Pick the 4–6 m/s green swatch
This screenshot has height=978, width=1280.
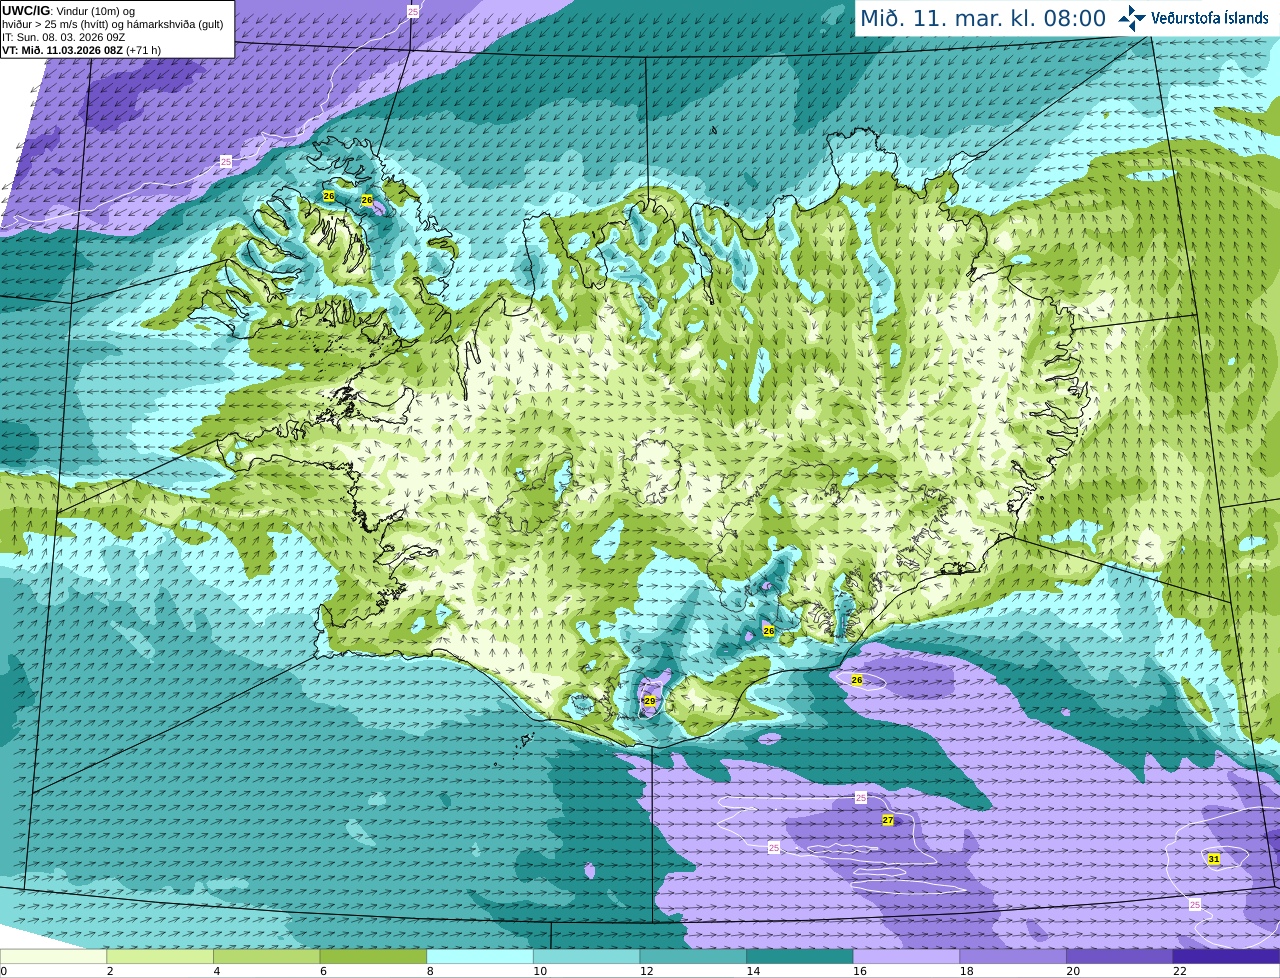click(x=266, y=956)
